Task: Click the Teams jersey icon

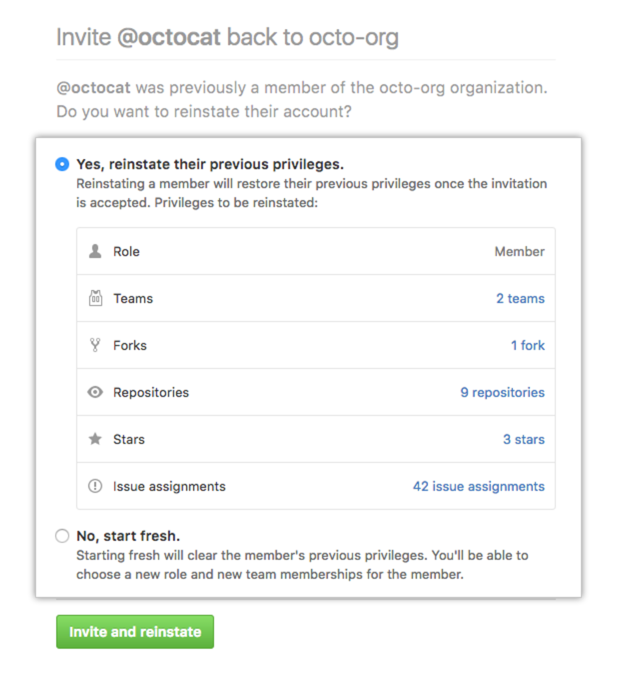Action: [x=95, y=298]
